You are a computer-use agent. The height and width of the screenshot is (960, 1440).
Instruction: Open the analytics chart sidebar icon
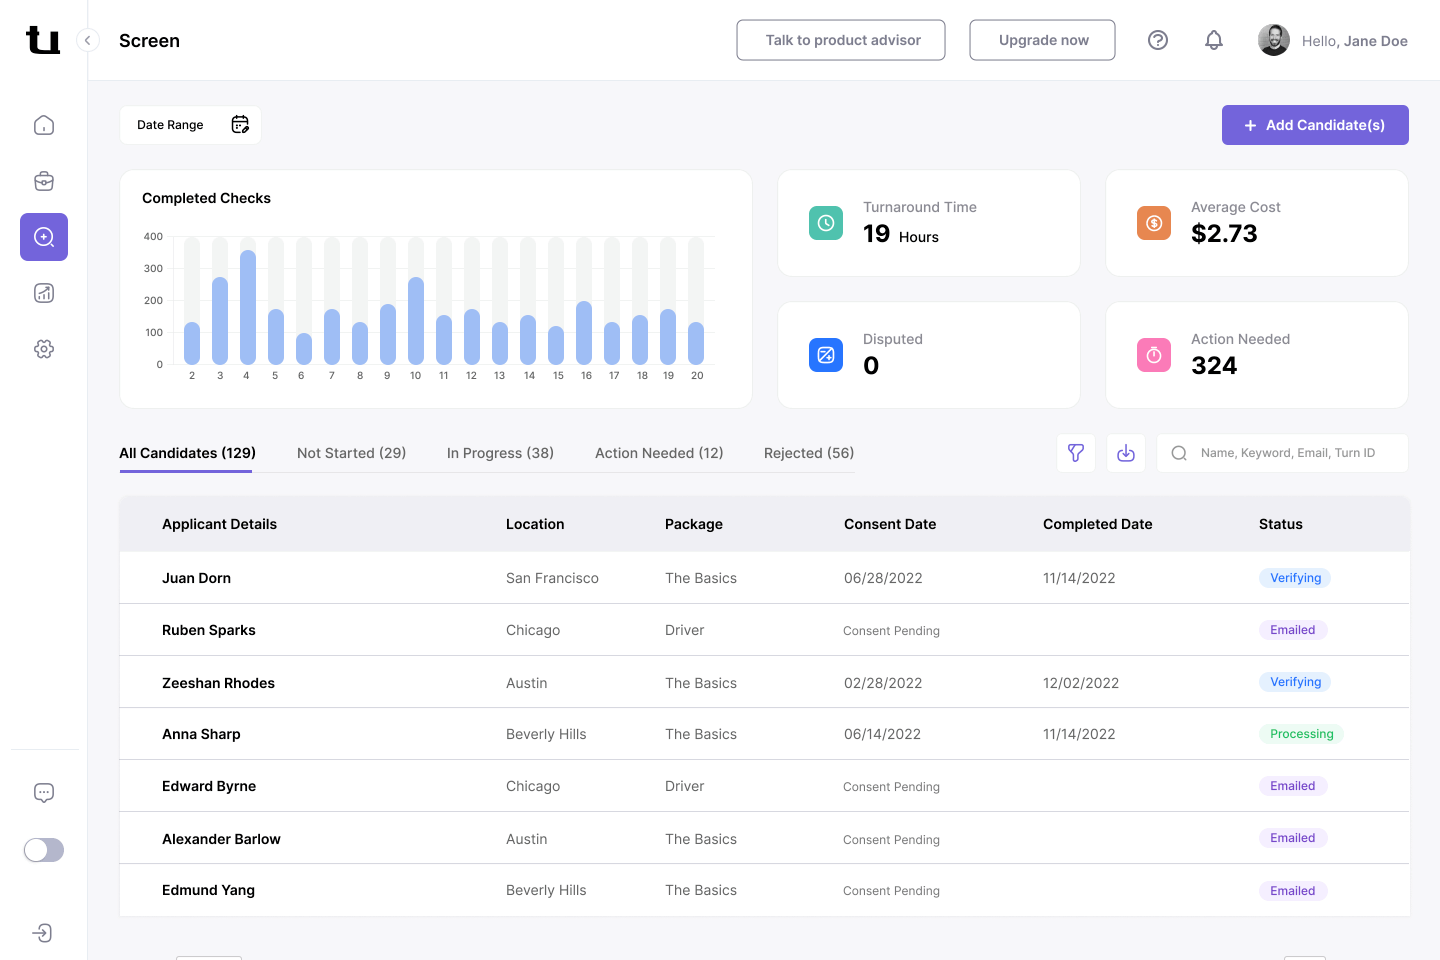tap(44, 293)
